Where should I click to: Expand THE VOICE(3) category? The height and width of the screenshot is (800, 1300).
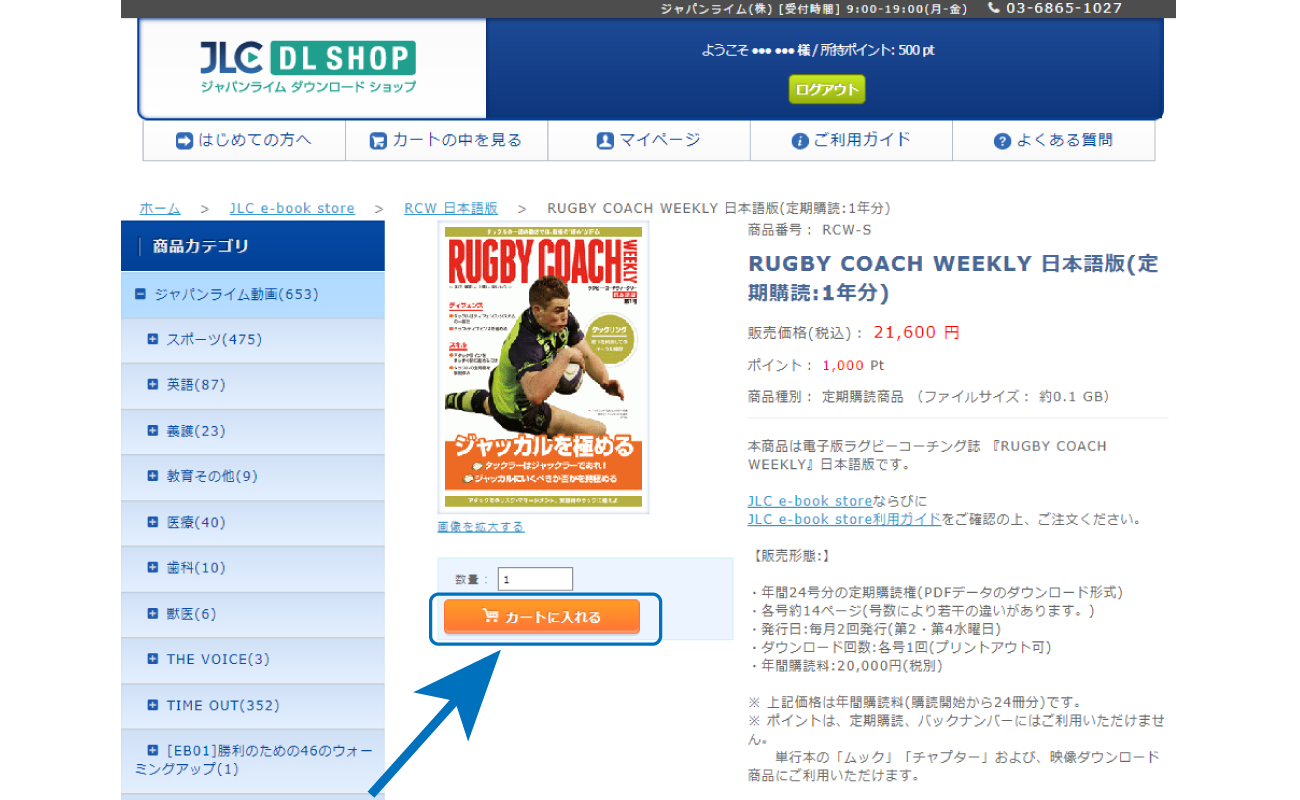click(x=153, y=659)
